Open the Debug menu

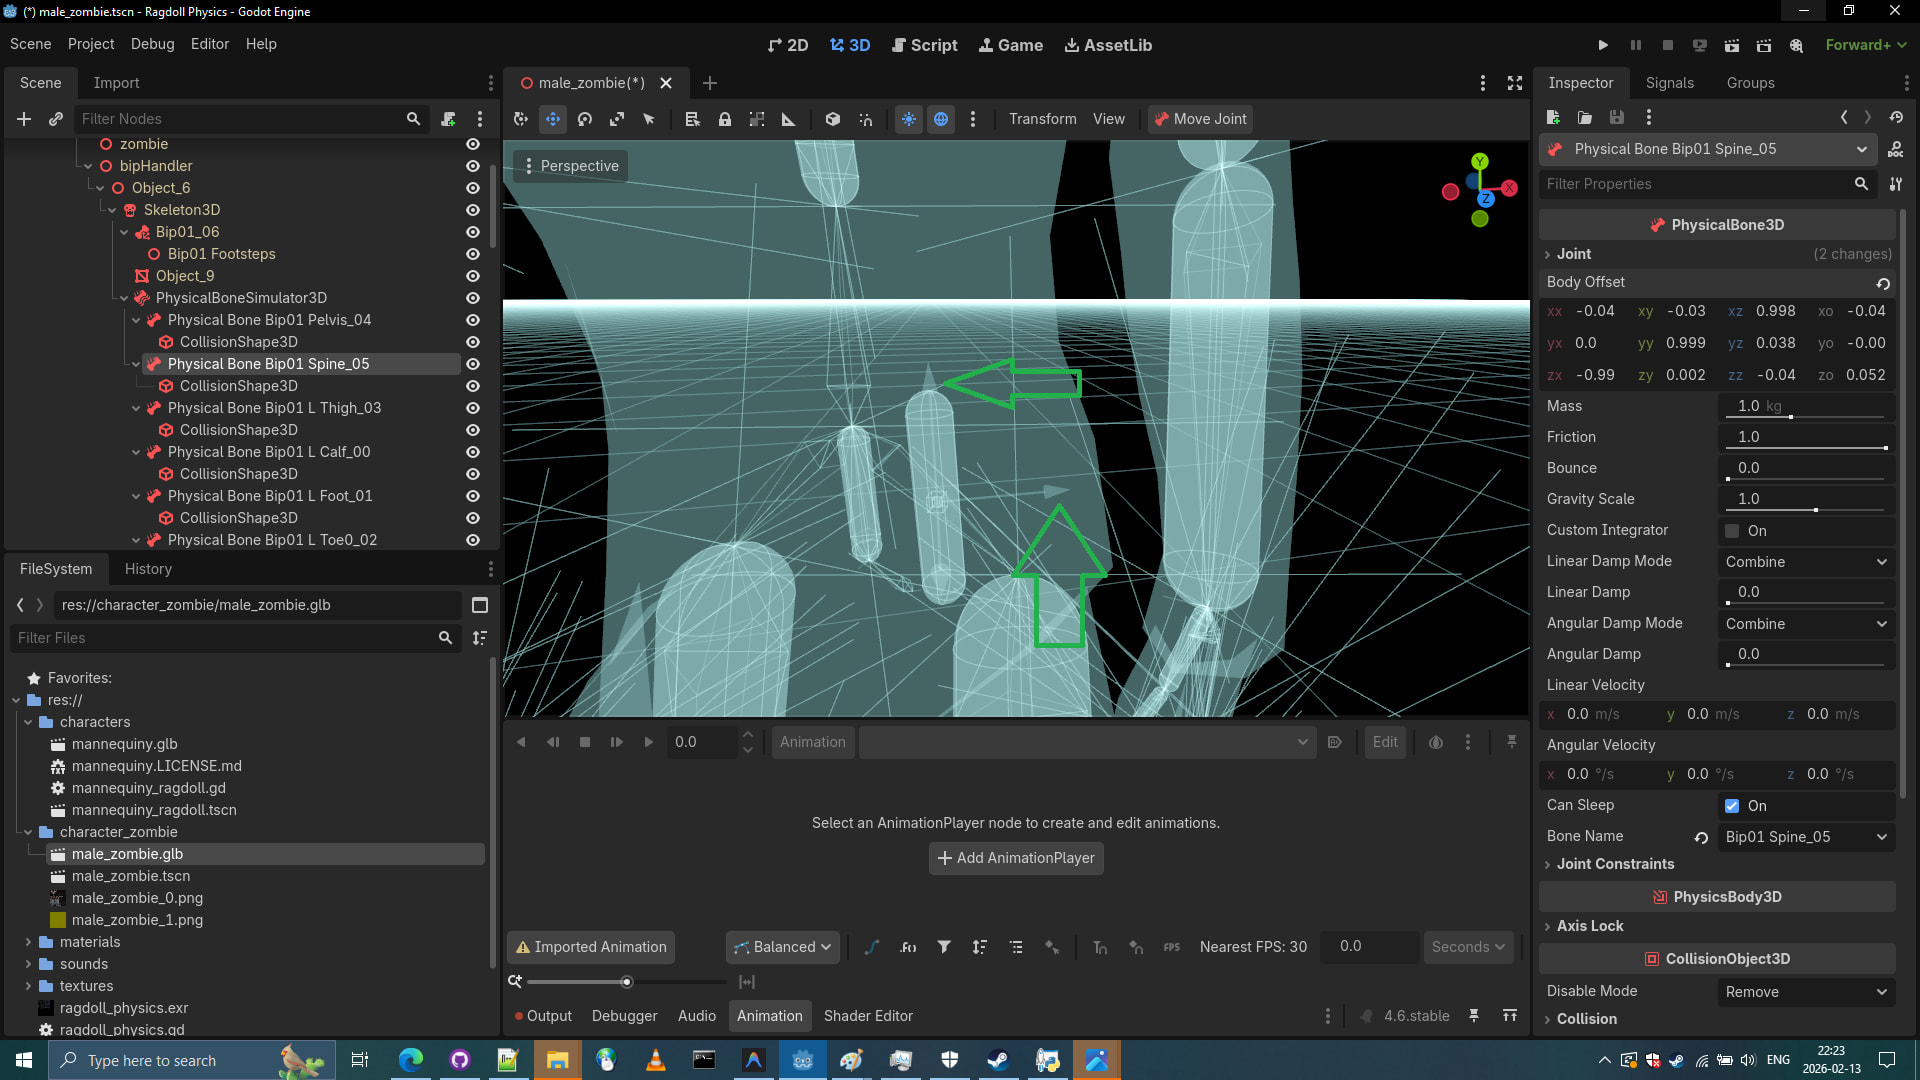152,44
